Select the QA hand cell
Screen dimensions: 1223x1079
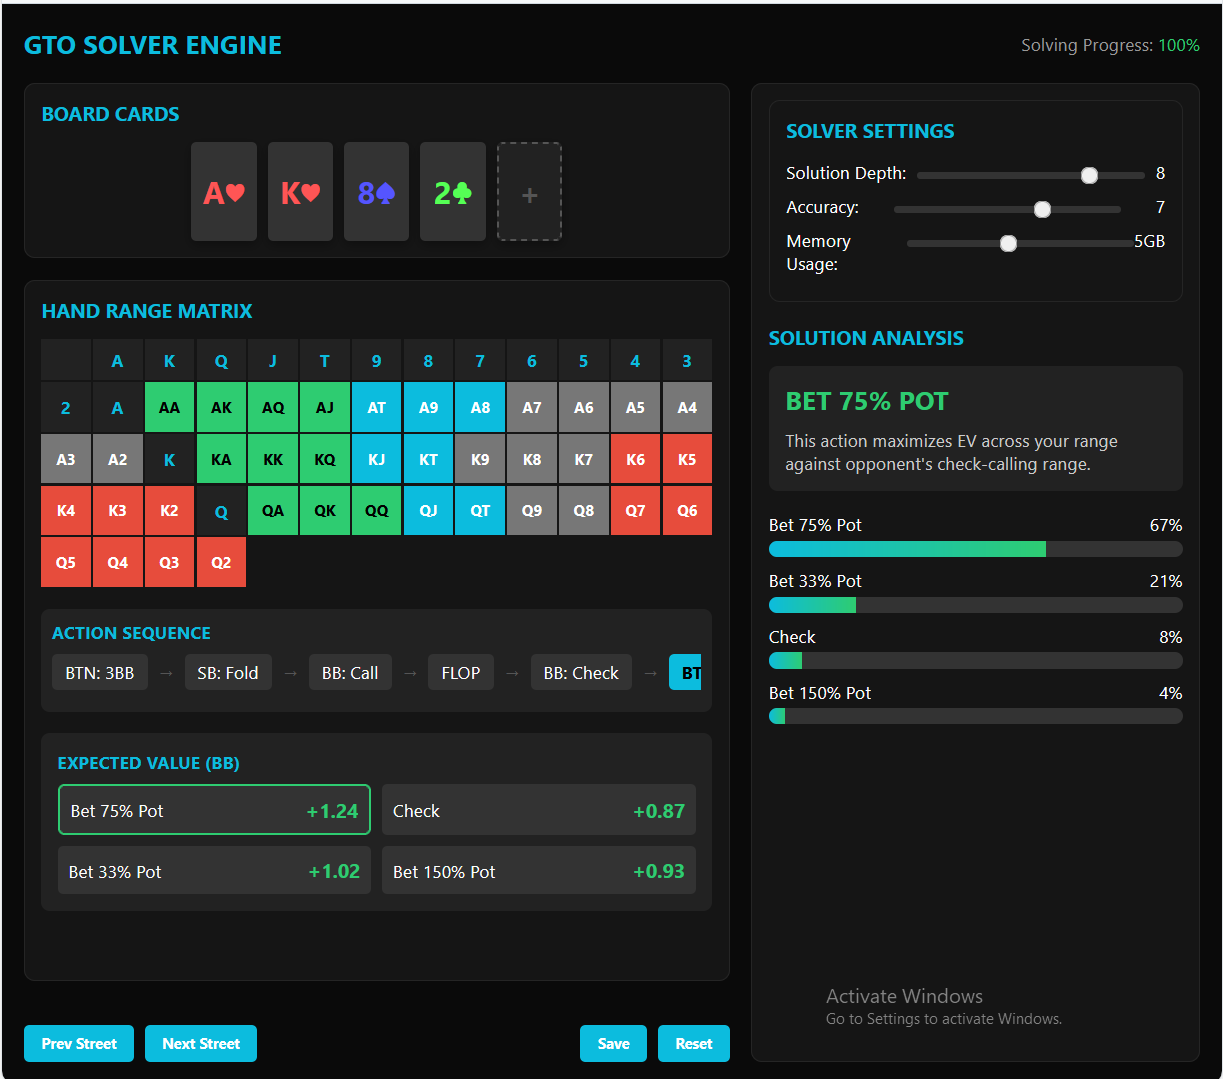coord(273,510)
